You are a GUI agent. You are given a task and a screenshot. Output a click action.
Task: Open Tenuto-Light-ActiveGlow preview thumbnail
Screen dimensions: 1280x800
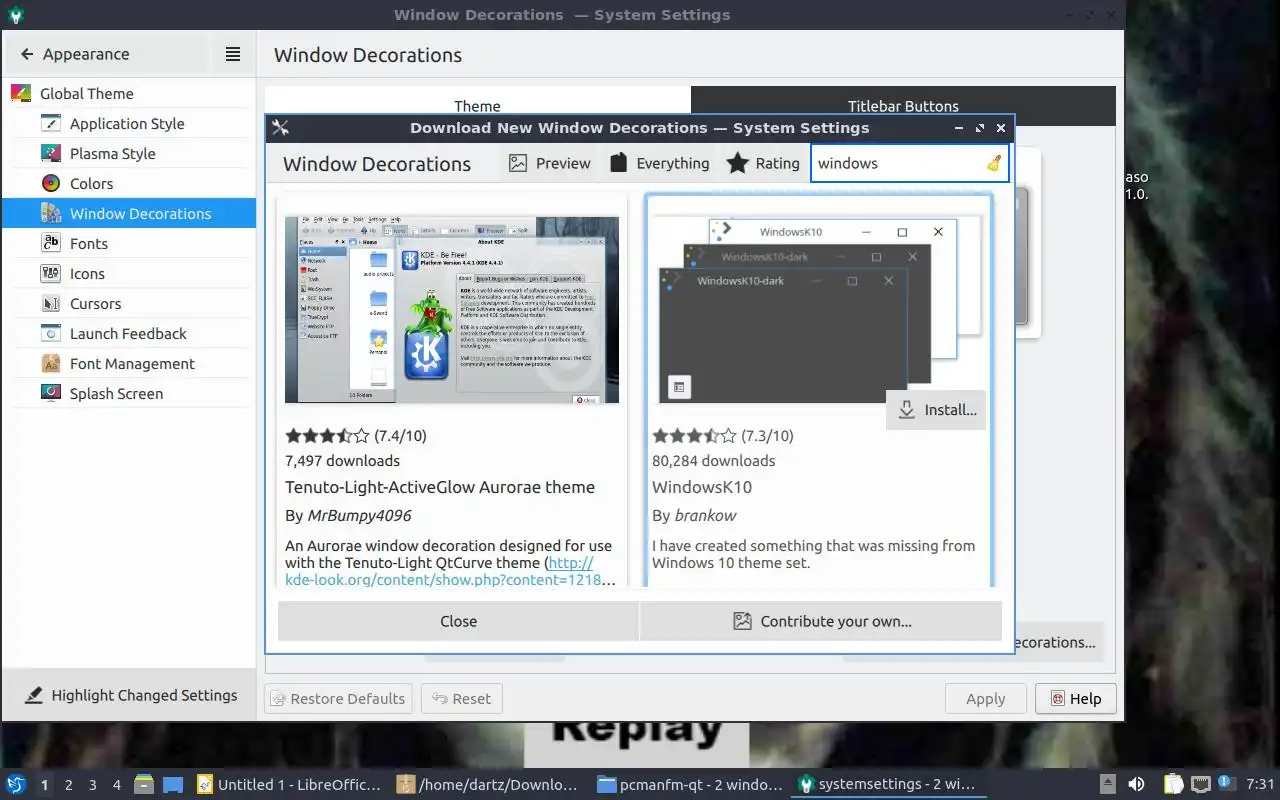452,310
